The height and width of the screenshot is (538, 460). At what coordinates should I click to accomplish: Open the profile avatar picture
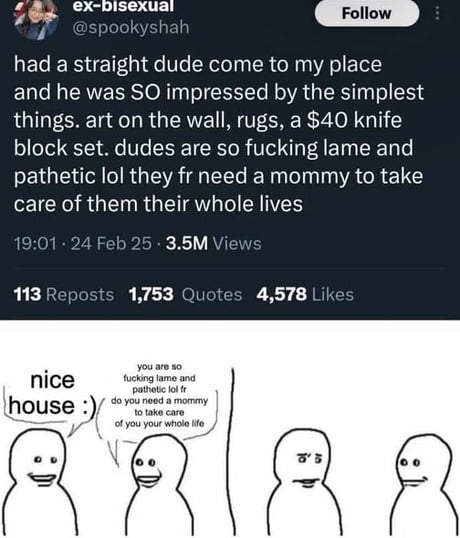[36, 20]
